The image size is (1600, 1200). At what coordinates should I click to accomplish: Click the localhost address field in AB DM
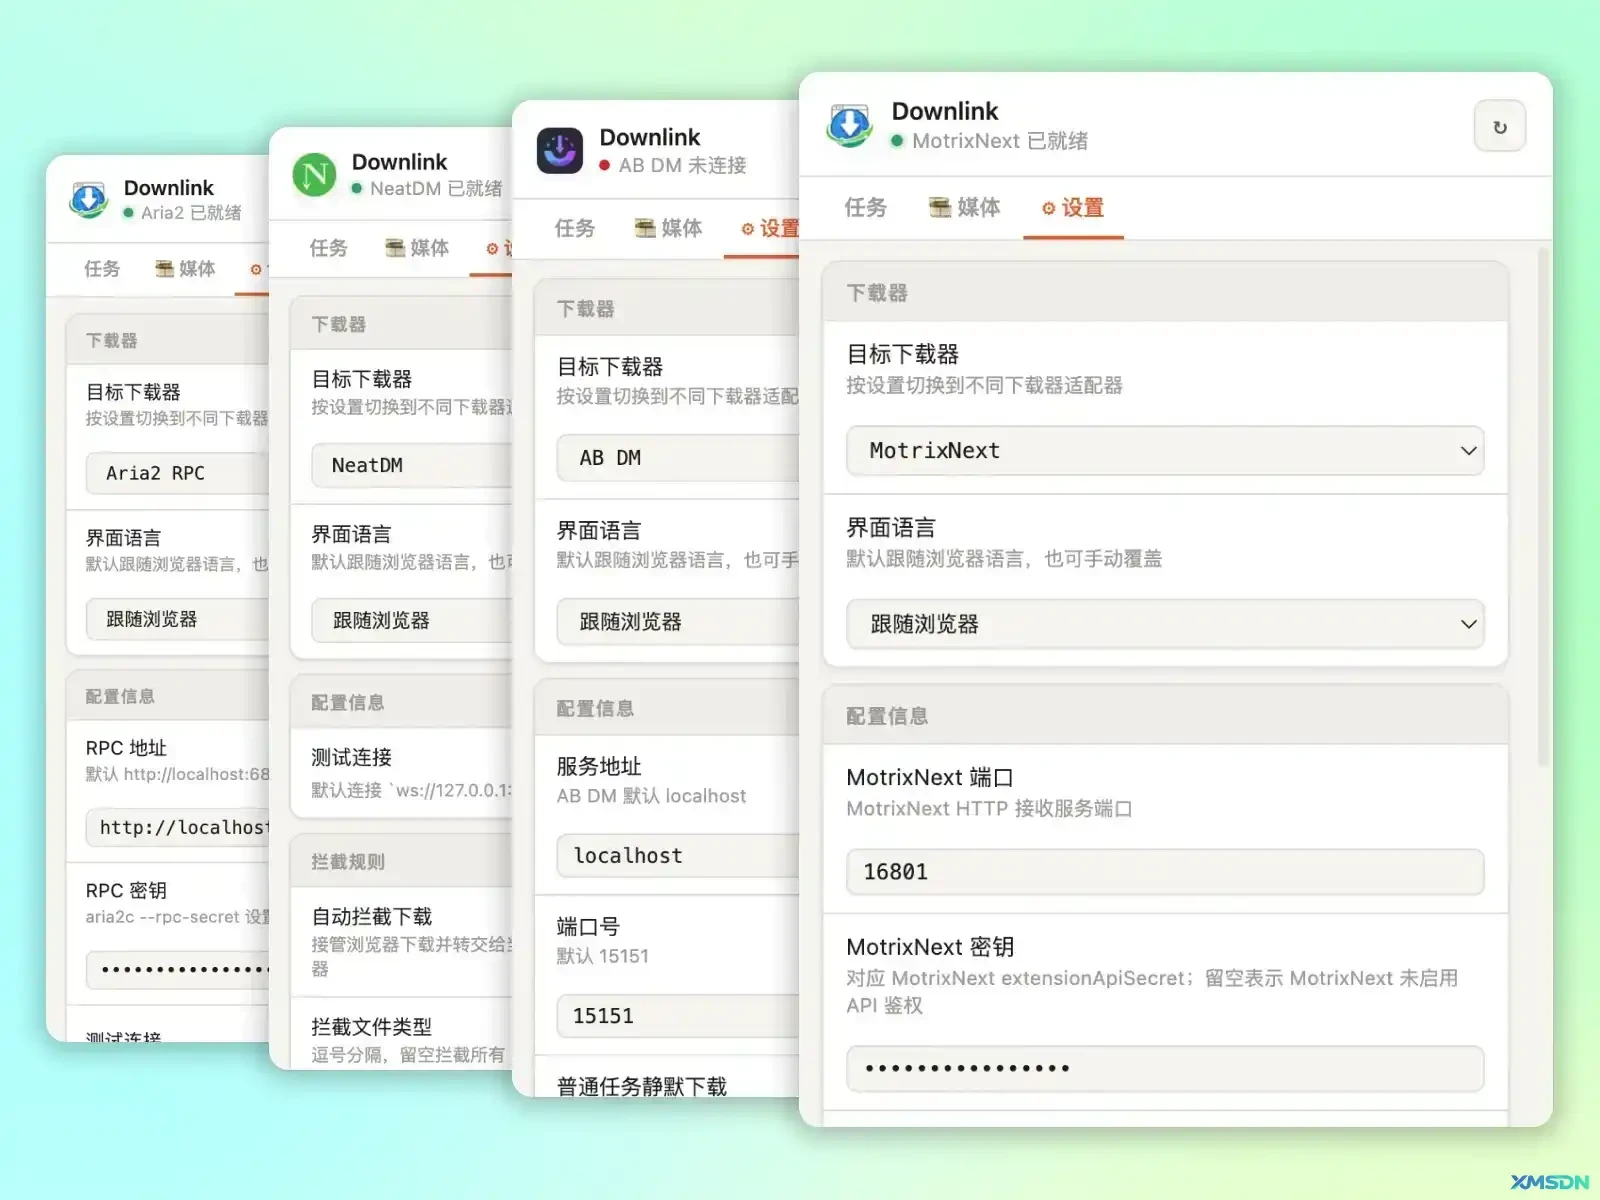click(678, 856)
